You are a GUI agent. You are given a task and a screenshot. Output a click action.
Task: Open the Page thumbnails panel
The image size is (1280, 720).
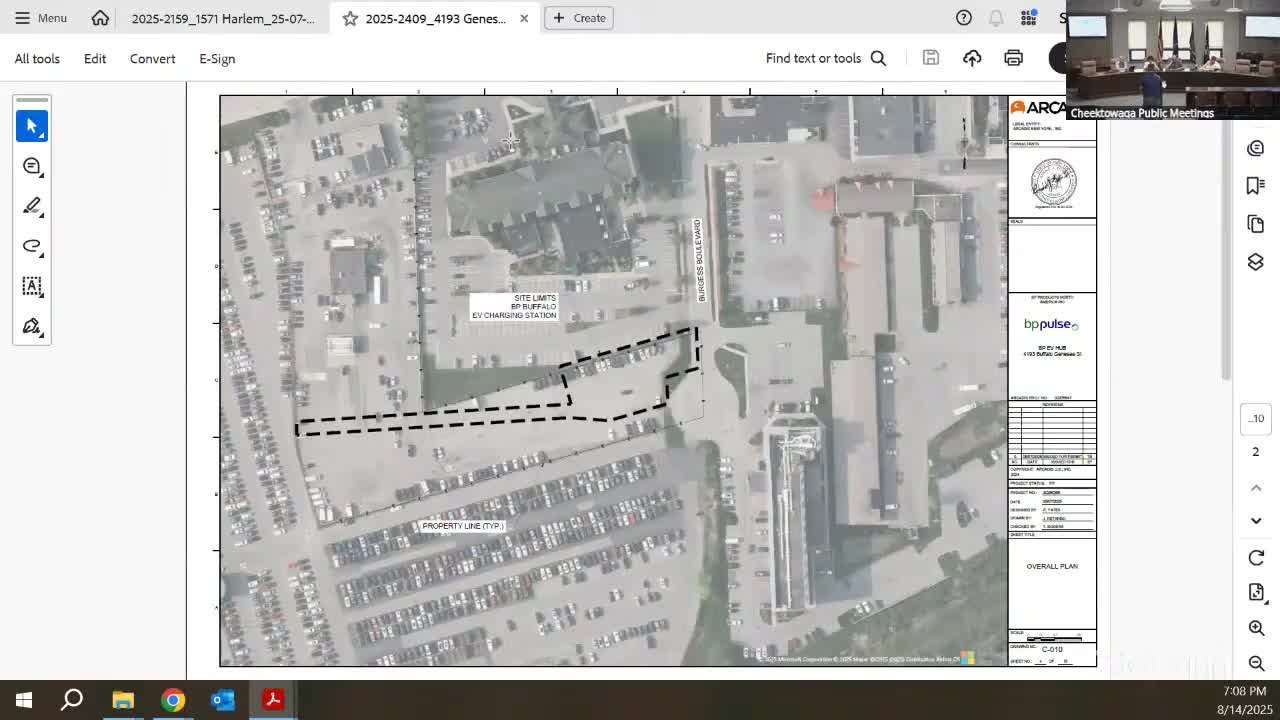click(x=1256, y=224)
